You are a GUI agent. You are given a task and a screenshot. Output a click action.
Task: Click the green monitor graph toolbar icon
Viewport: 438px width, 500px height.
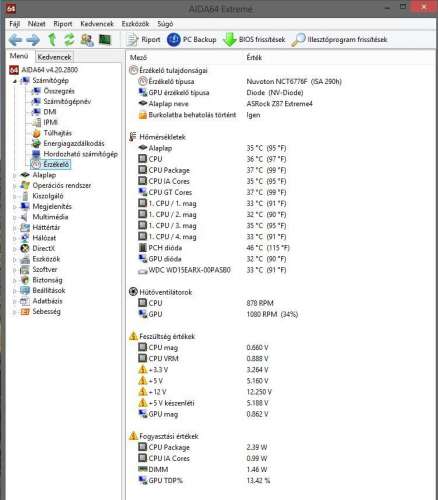click(105, 40)
